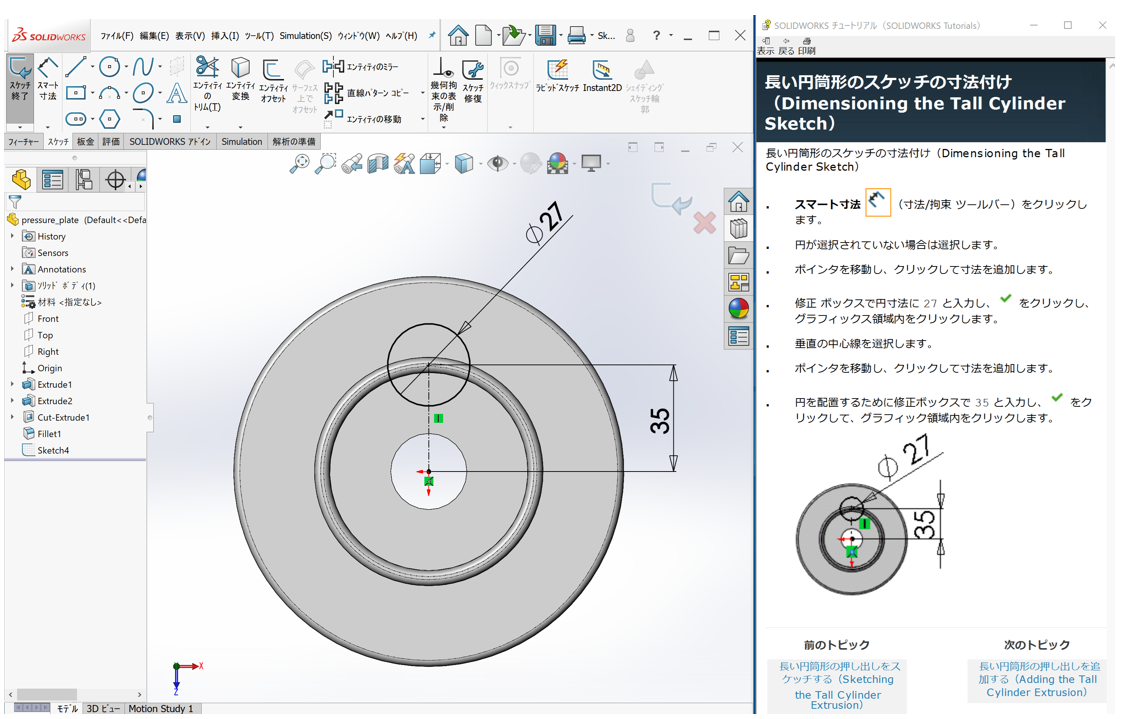Select the Sketch Text (A) tool
Image resolution: width=1126 pixels, height=719 pixels.
(177, 93)
